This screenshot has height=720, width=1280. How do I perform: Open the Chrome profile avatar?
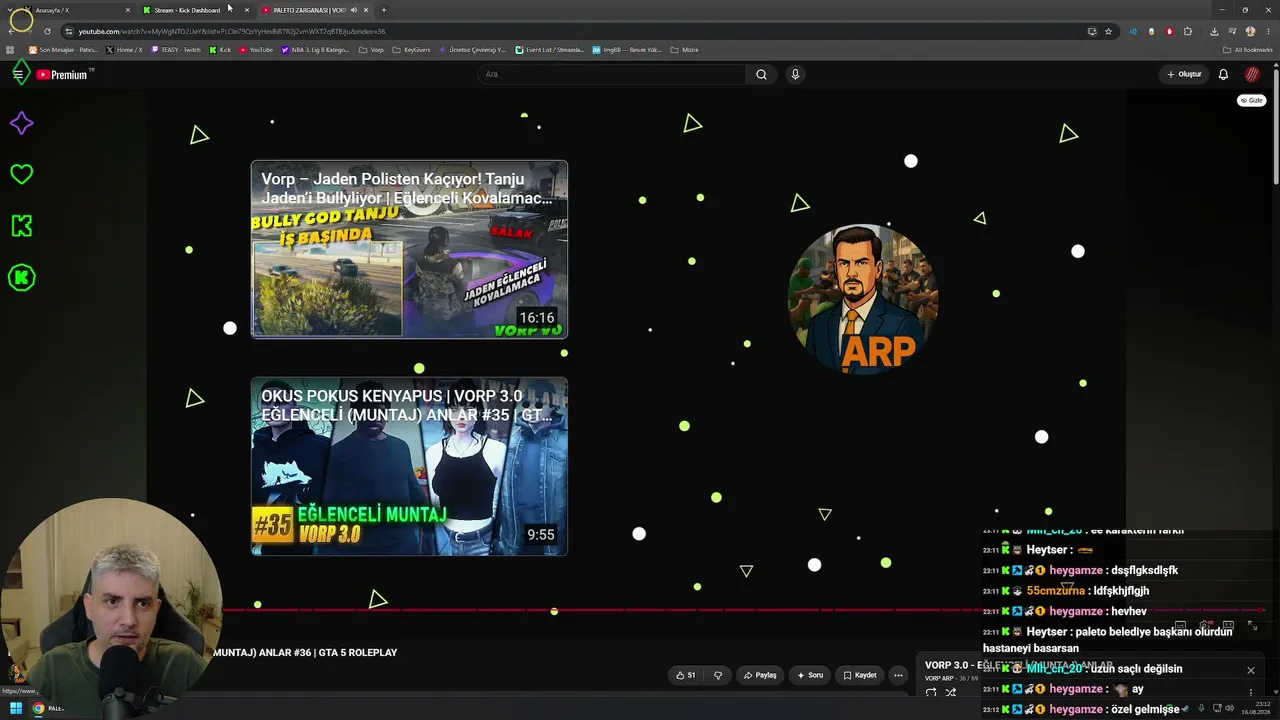[1250, 31]
